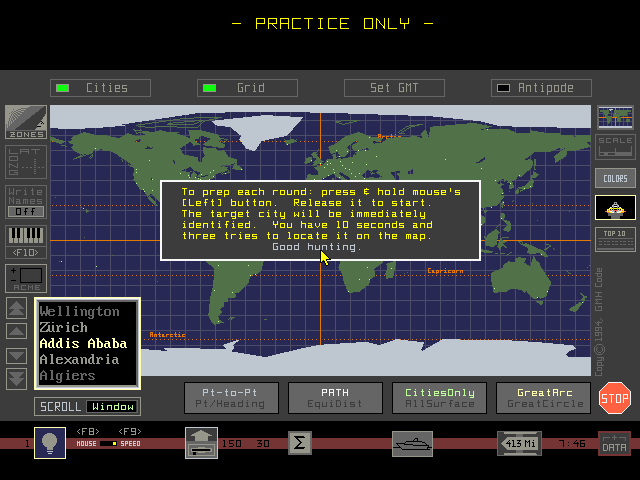
Task: Click the Antarctic circle label
Action: point(167,335)
